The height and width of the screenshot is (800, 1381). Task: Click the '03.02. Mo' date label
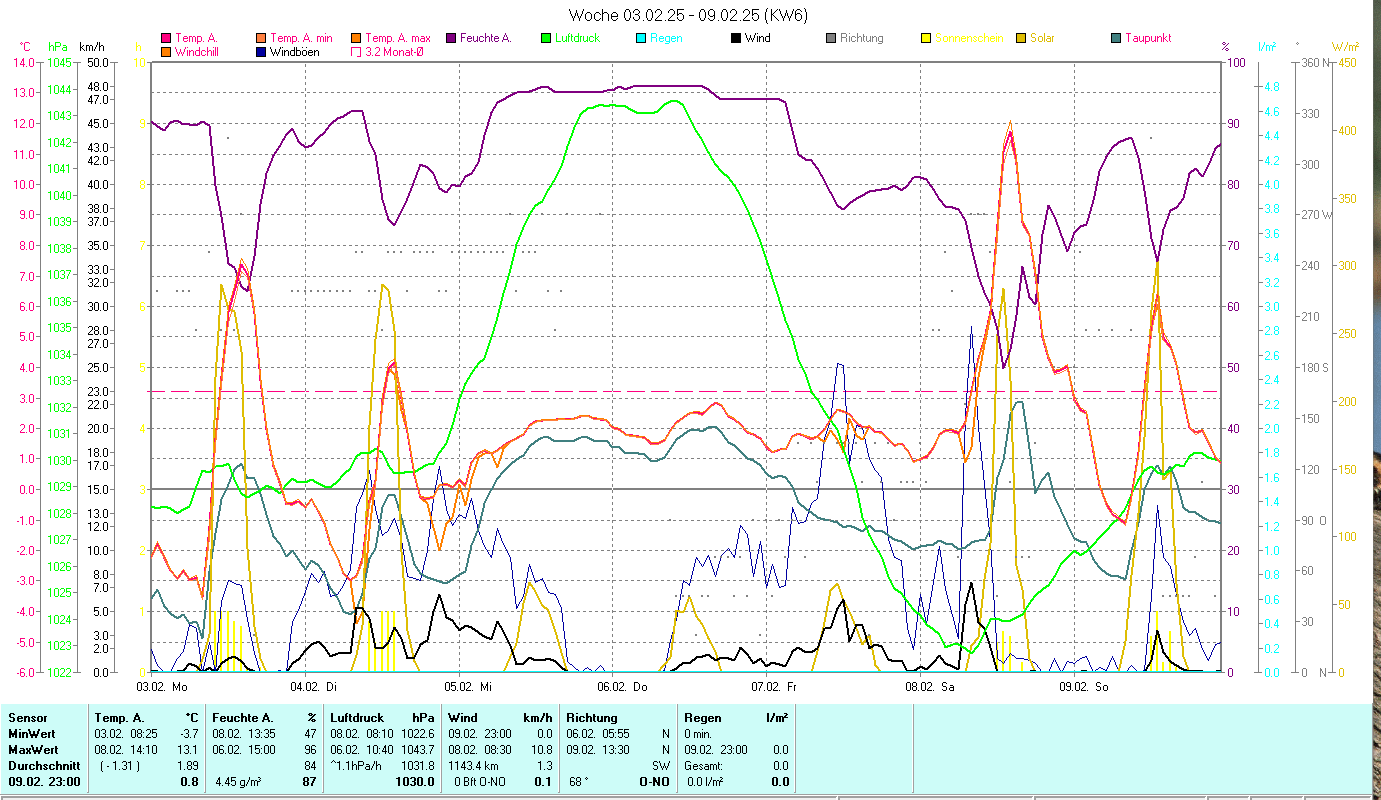coord(162,687)
